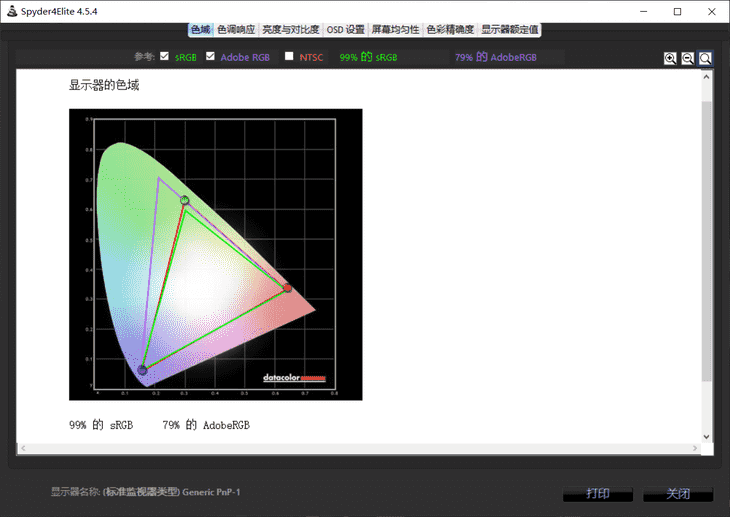Open the 屏幕均匀性 tab
730x517 pixels.
pos(395,30)
